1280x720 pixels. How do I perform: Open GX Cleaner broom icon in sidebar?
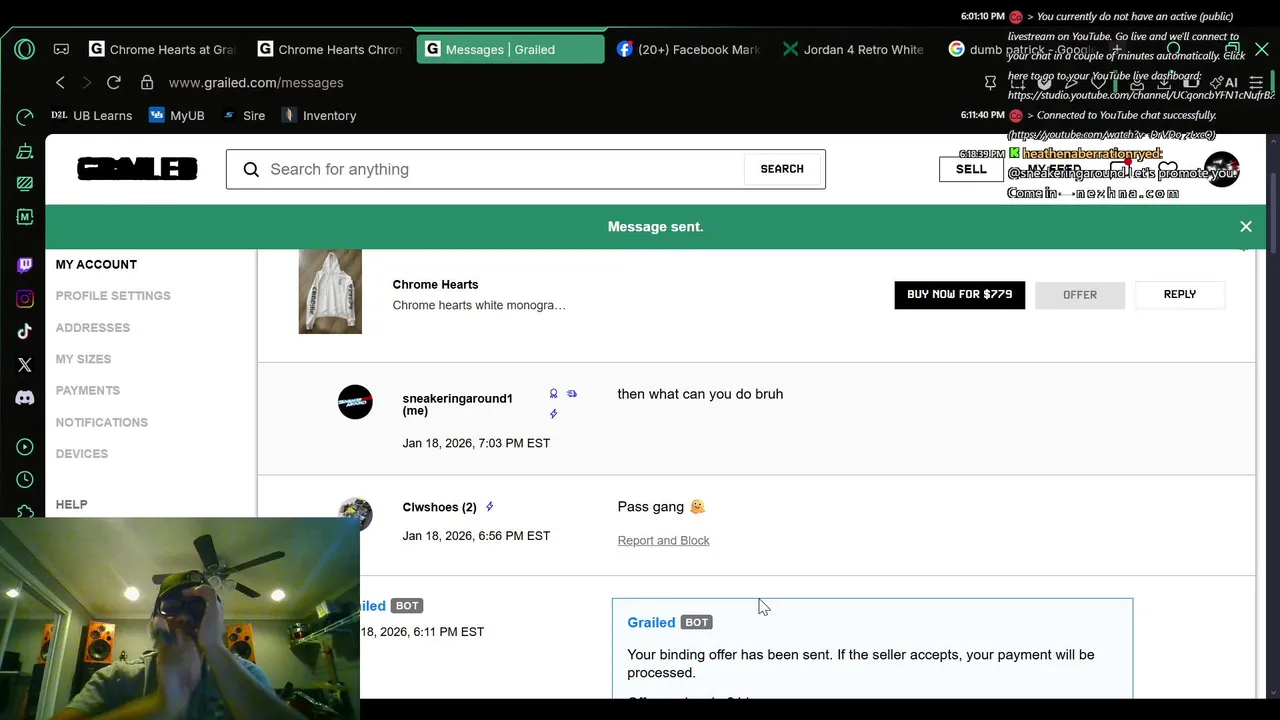coord(25,151)
